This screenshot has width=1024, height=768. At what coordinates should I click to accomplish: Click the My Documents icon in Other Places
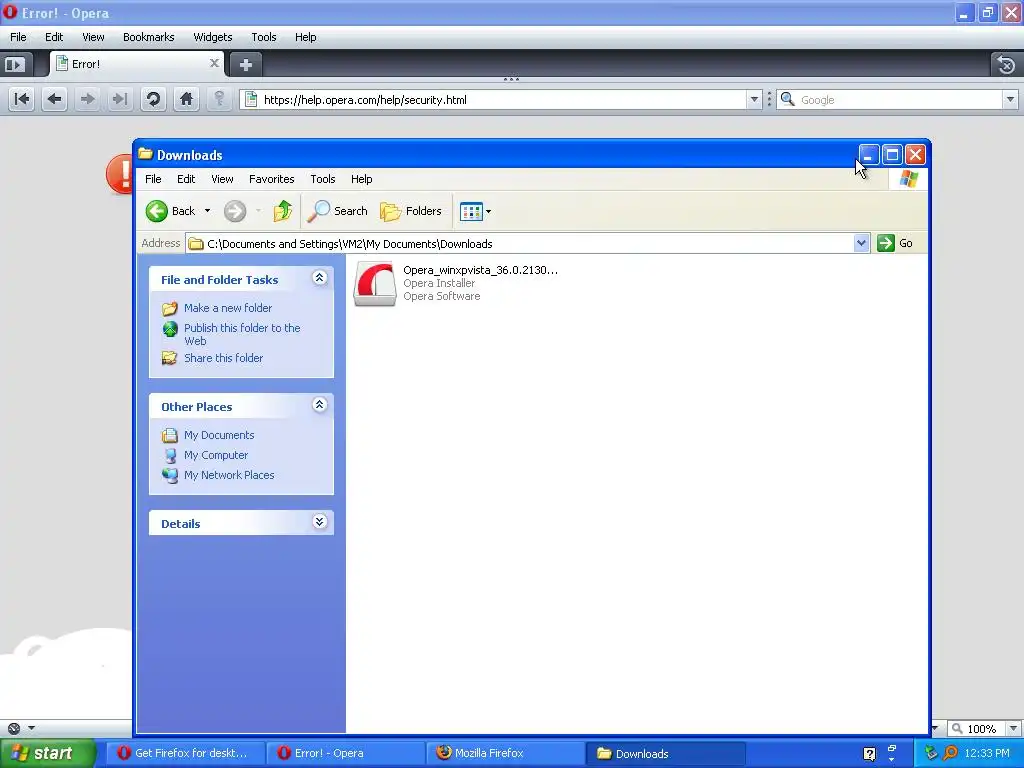pos(170,435)
